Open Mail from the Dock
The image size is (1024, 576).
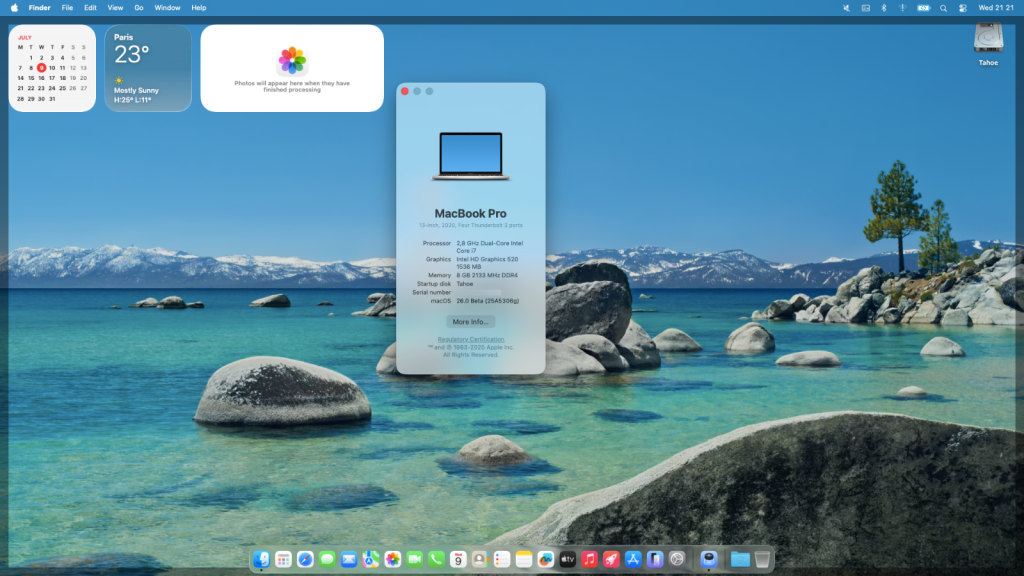tap(349, 559)
